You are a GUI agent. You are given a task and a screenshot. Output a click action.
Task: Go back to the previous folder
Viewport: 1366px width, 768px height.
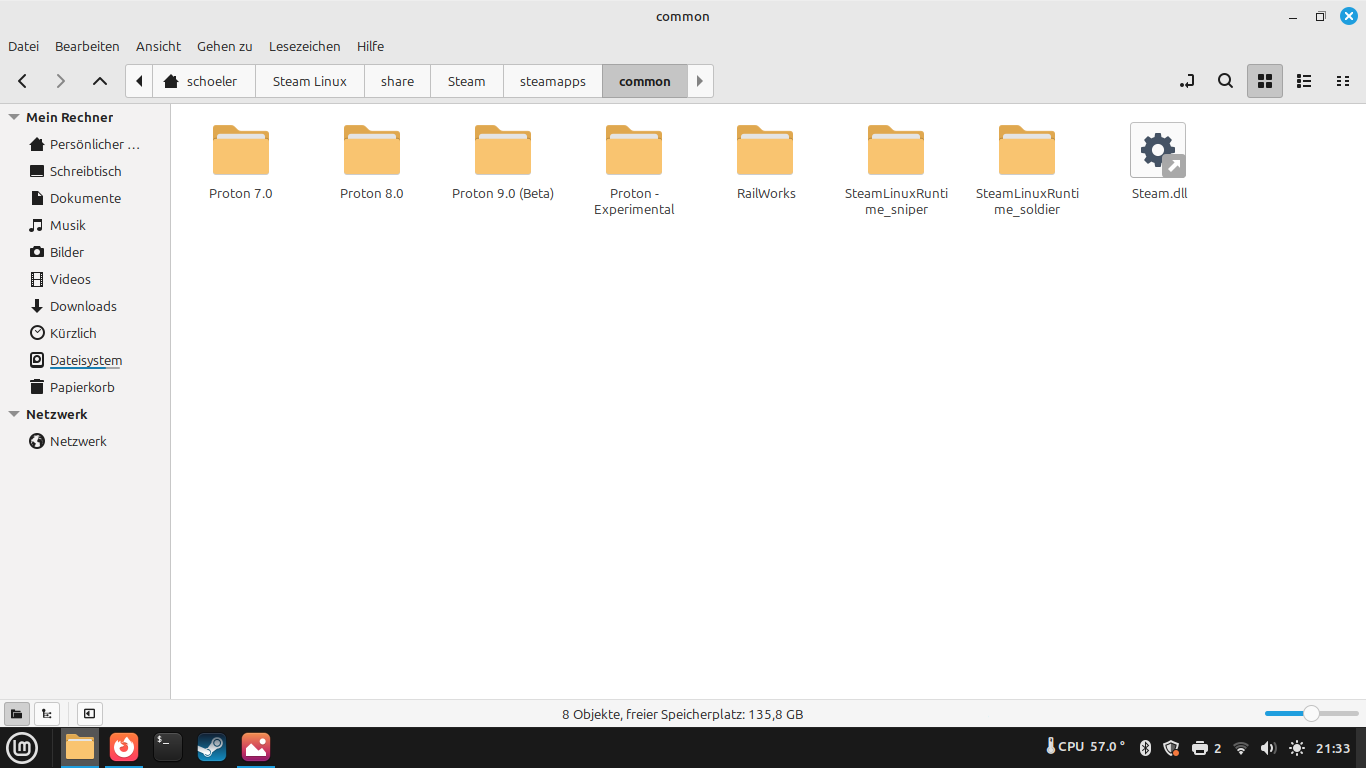23,81
